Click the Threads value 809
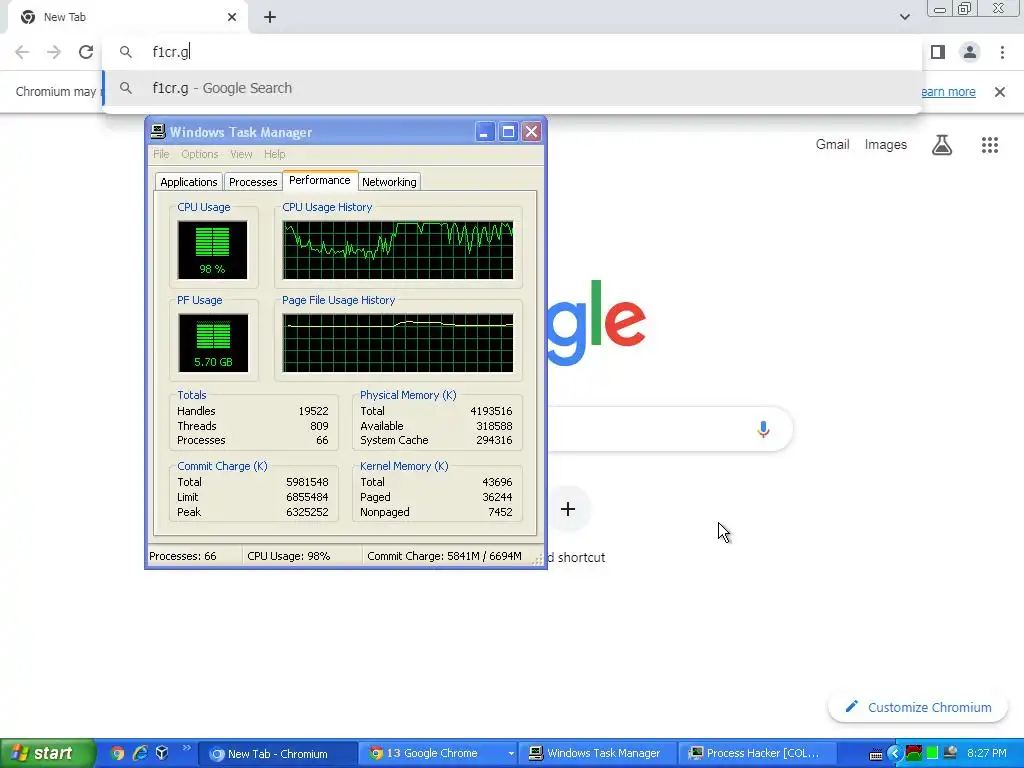 (319, 426)
